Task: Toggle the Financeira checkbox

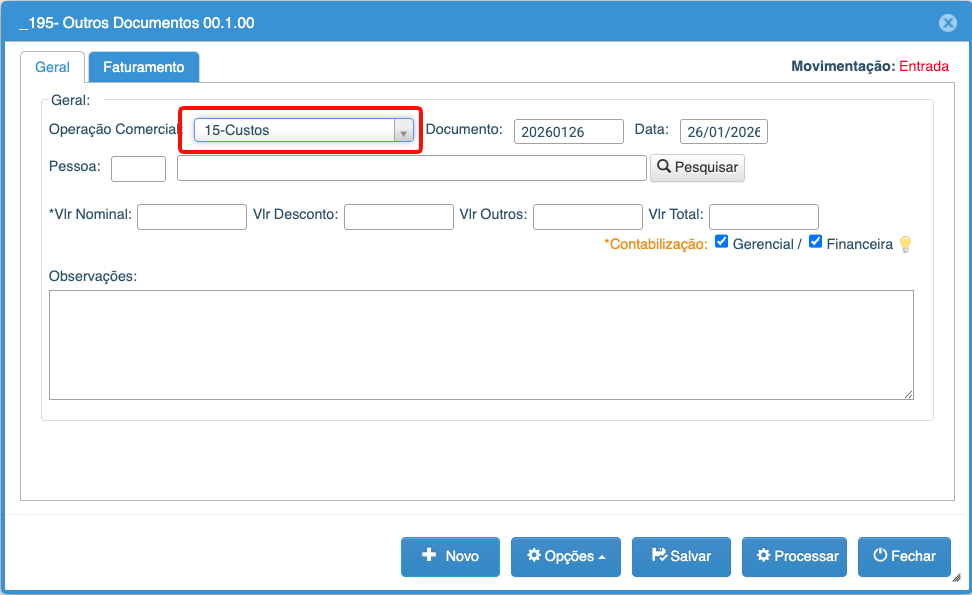Action: click(815, 242)
